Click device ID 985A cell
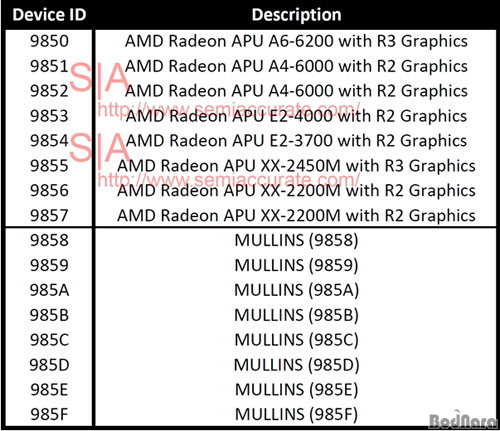This screenshot has width=500, height=431. [49, 290]
